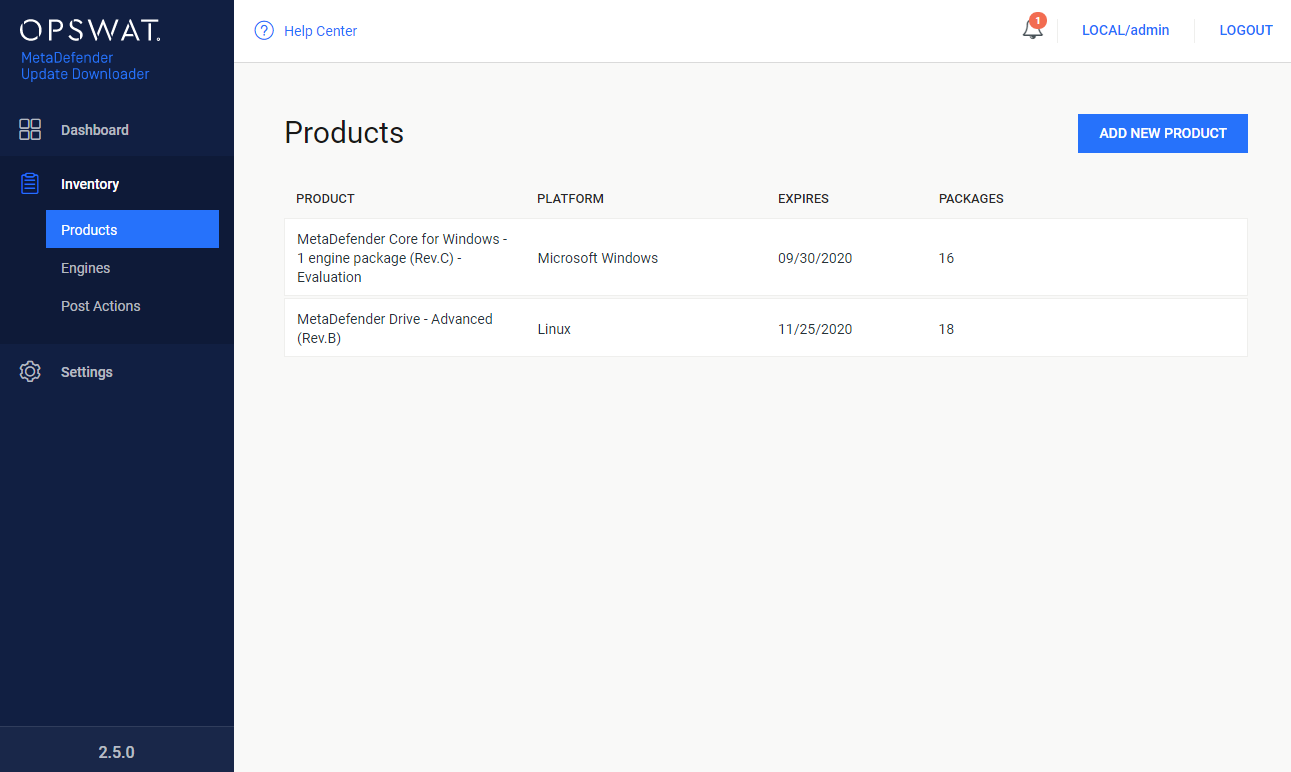Click the OPSWAT logo

90,30
